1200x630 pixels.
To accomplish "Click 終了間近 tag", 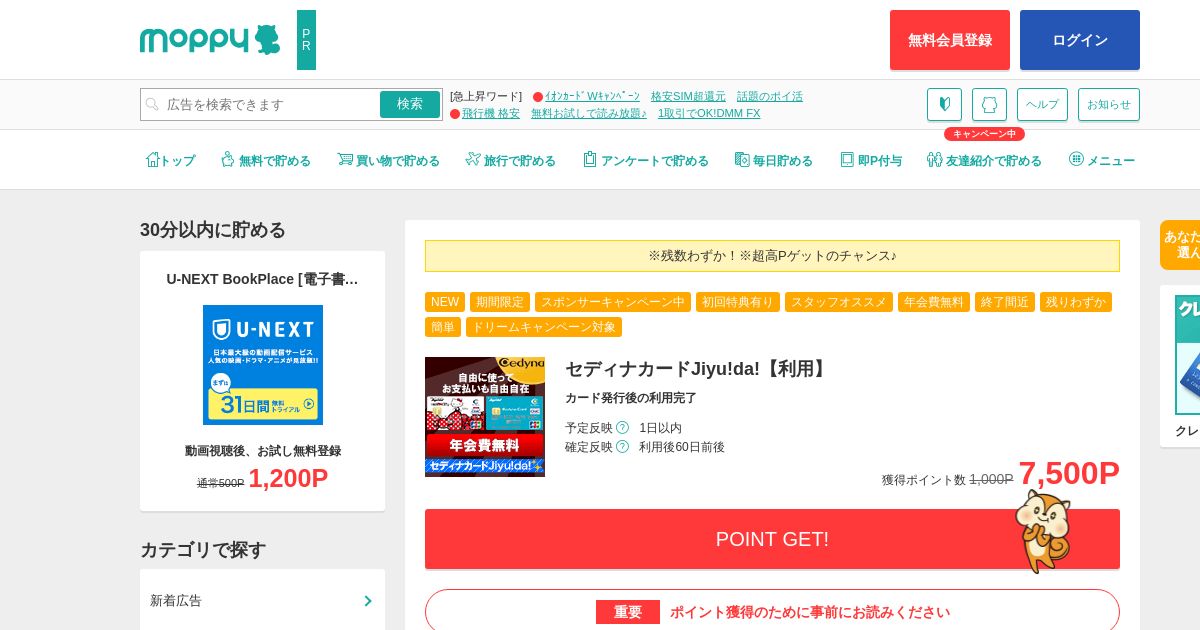I will click(1005, 302).
